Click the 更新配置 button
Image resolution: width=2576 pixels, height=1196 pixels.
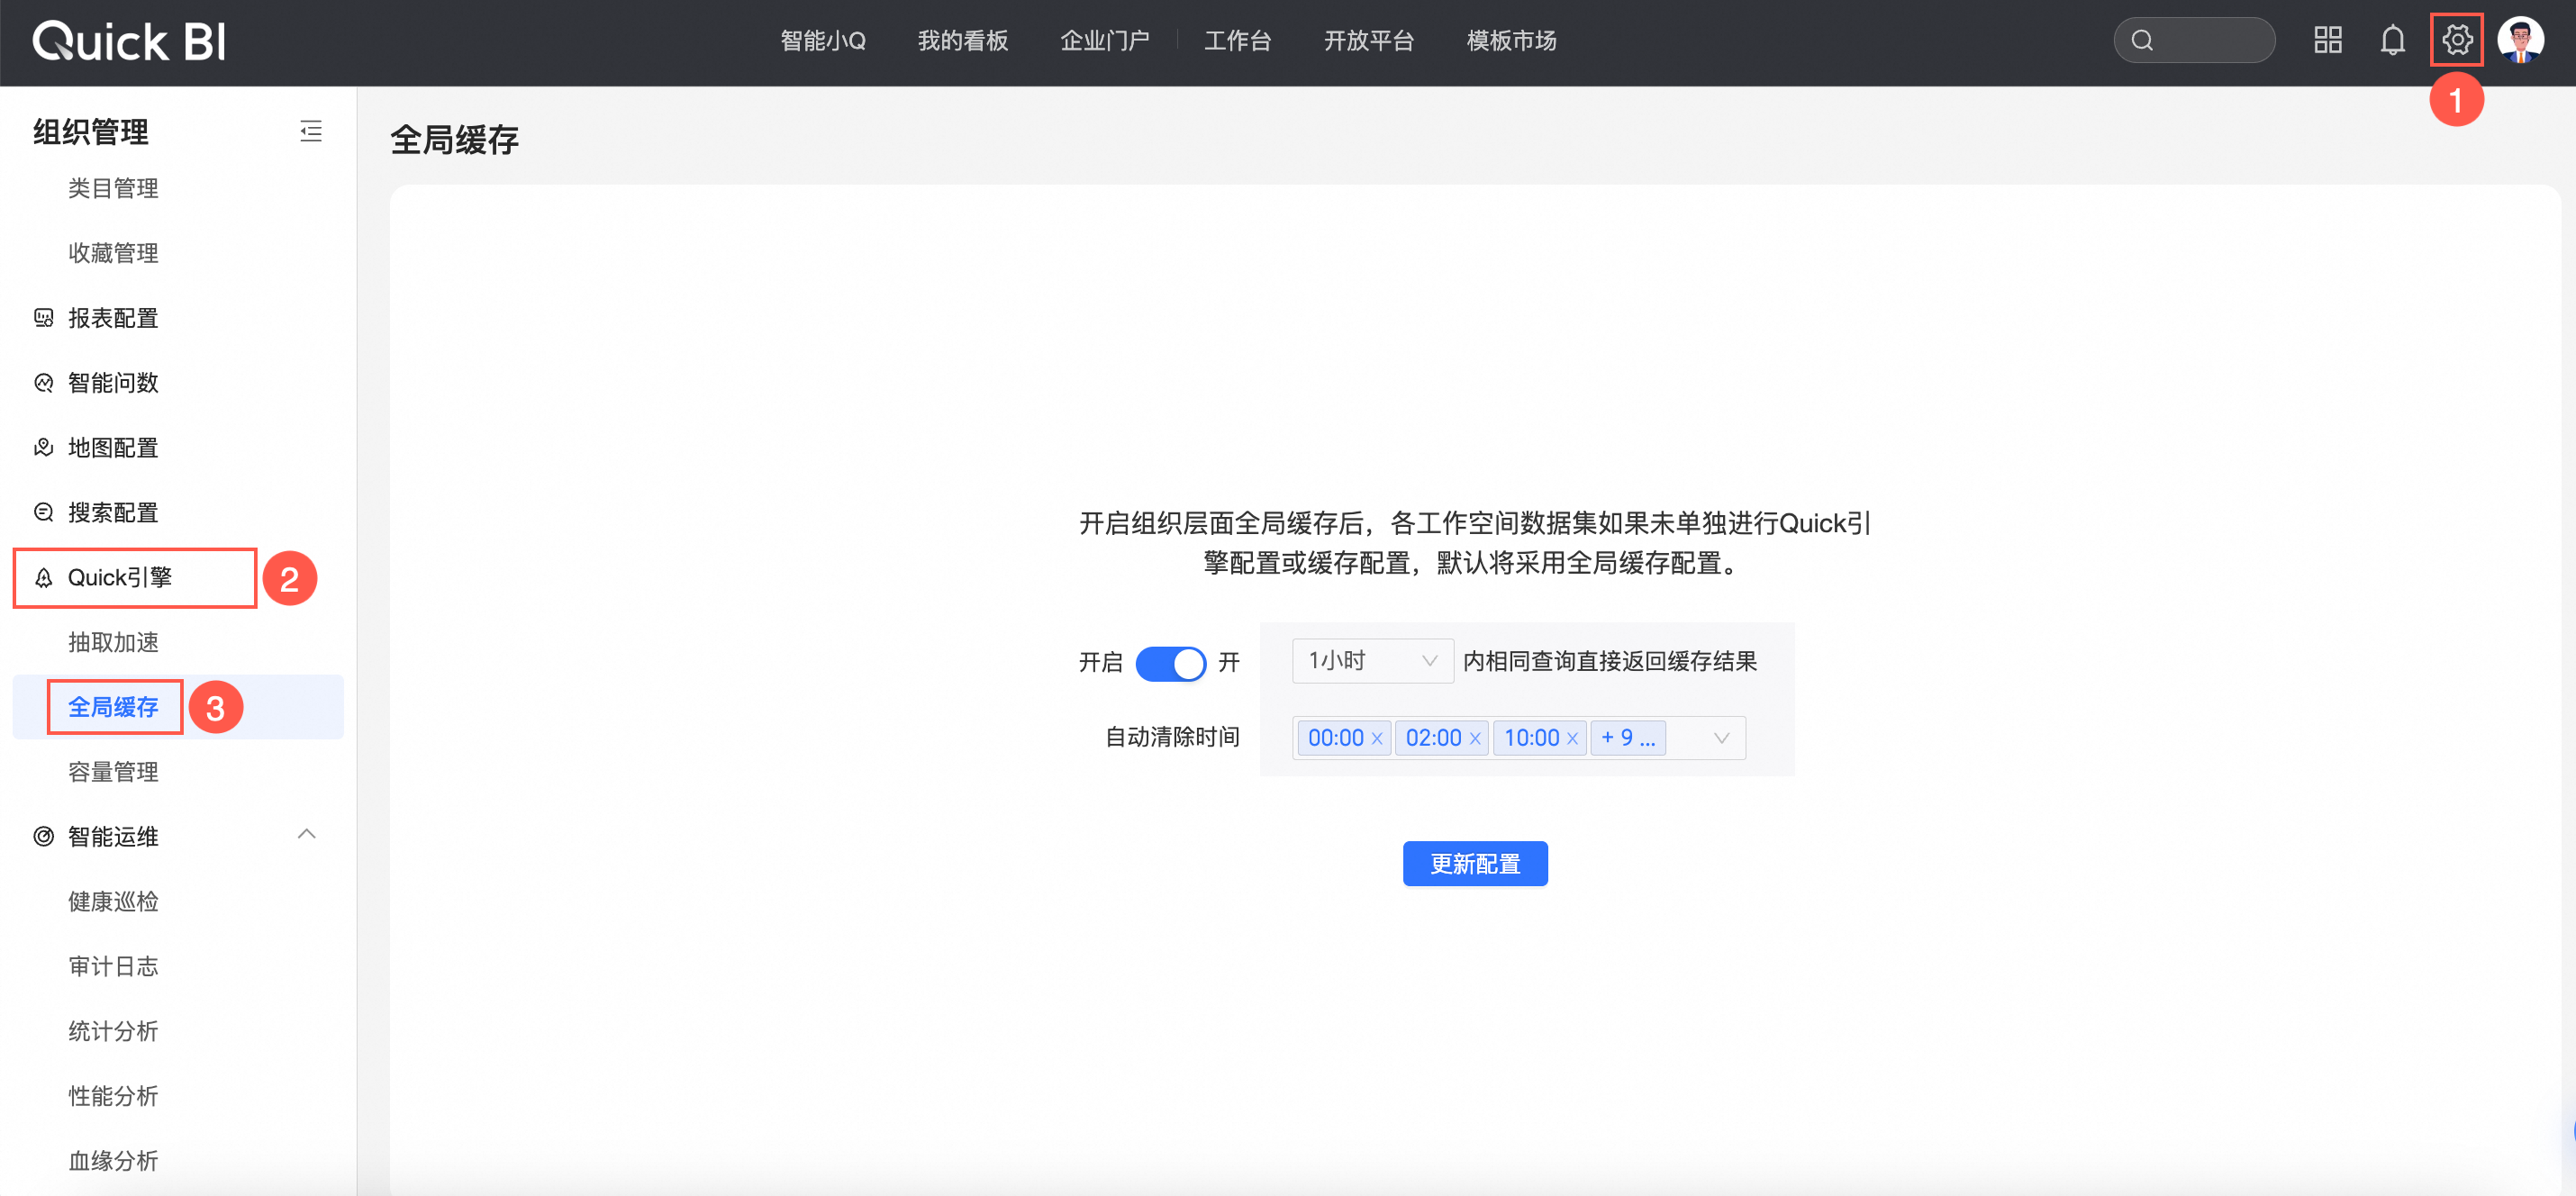click(x=1474, y=863)
